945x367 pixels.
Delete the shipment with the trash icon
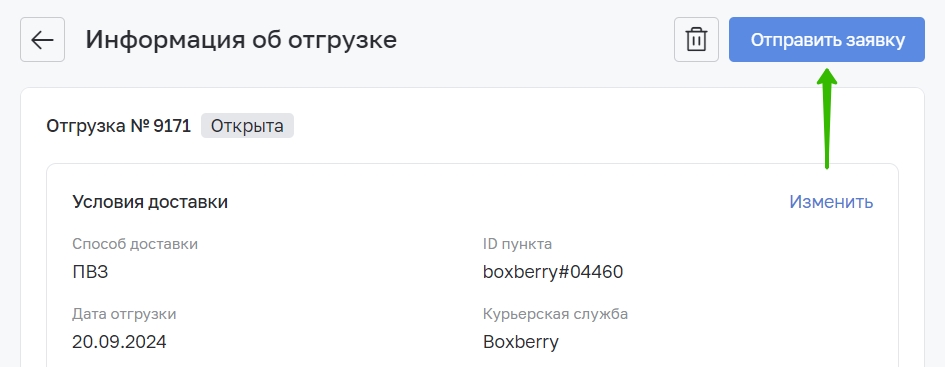coord(696,40)
